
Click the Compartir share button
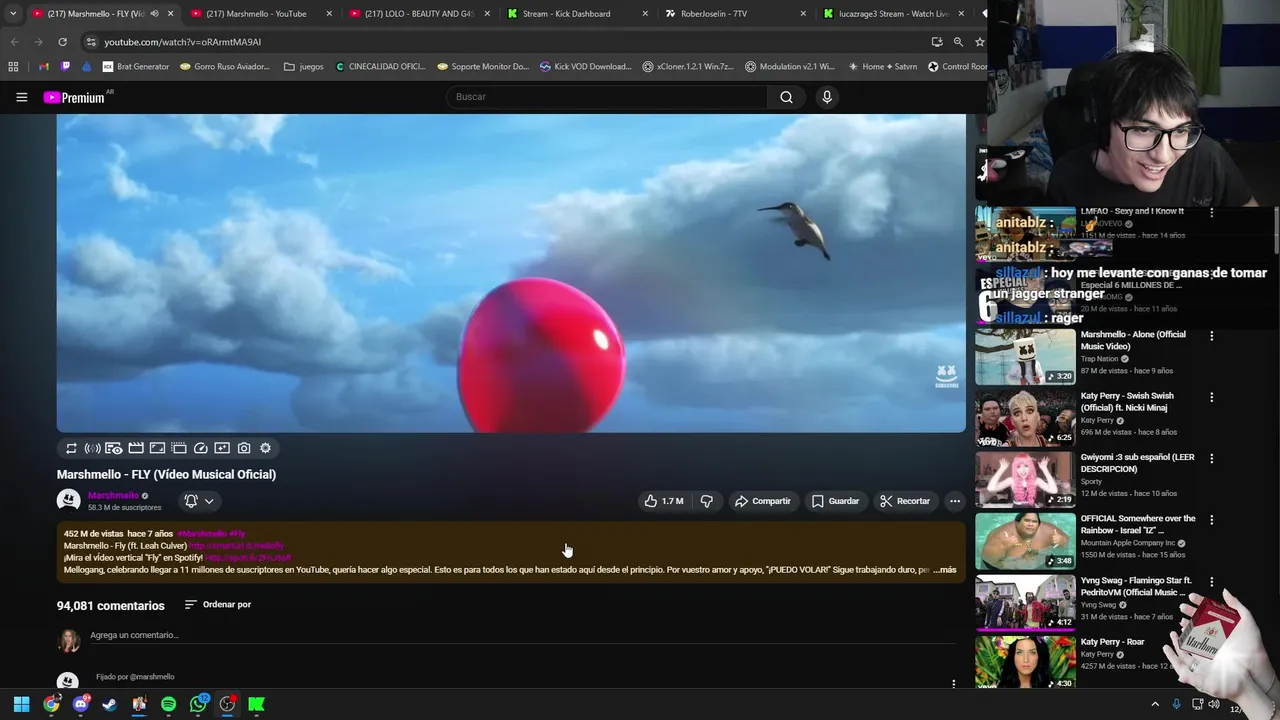(762, 501)
